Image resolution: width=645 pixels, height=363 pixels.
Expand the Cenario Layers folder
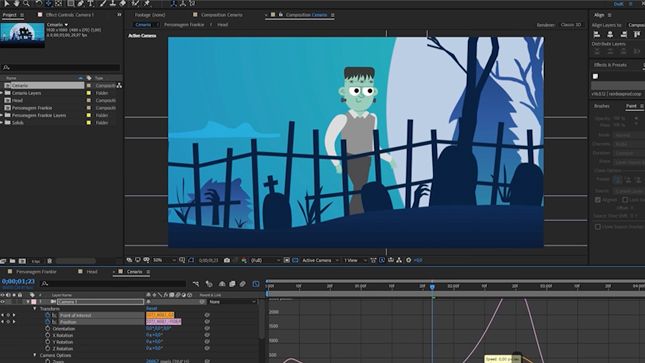pos(2,93)
